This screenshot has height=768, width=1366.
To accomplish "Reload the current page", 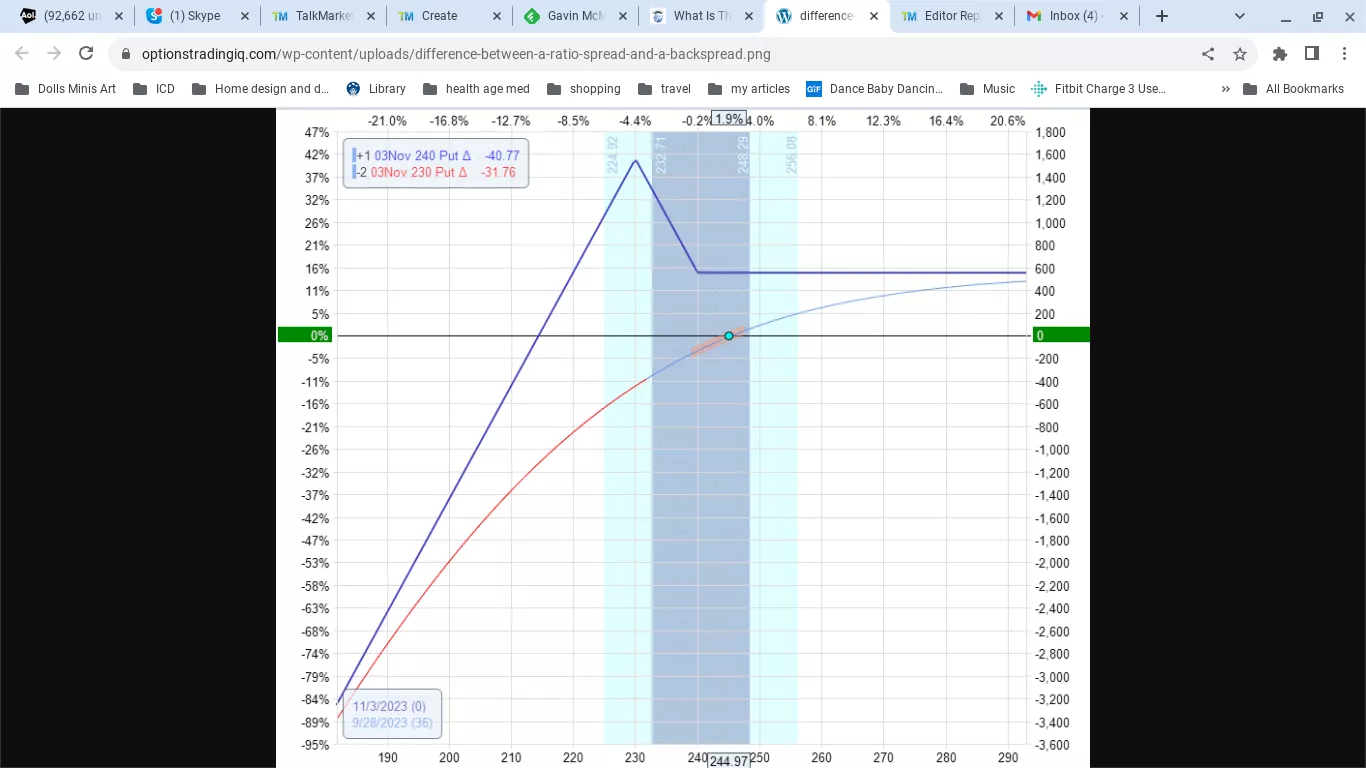I will point(86,54).
